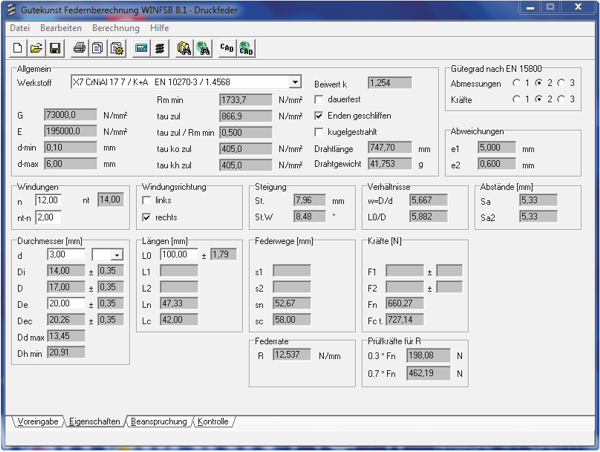The height and width of the screenshot is (452, 600).
Task: Click the new document icon
Action: [x=17, y=47]
